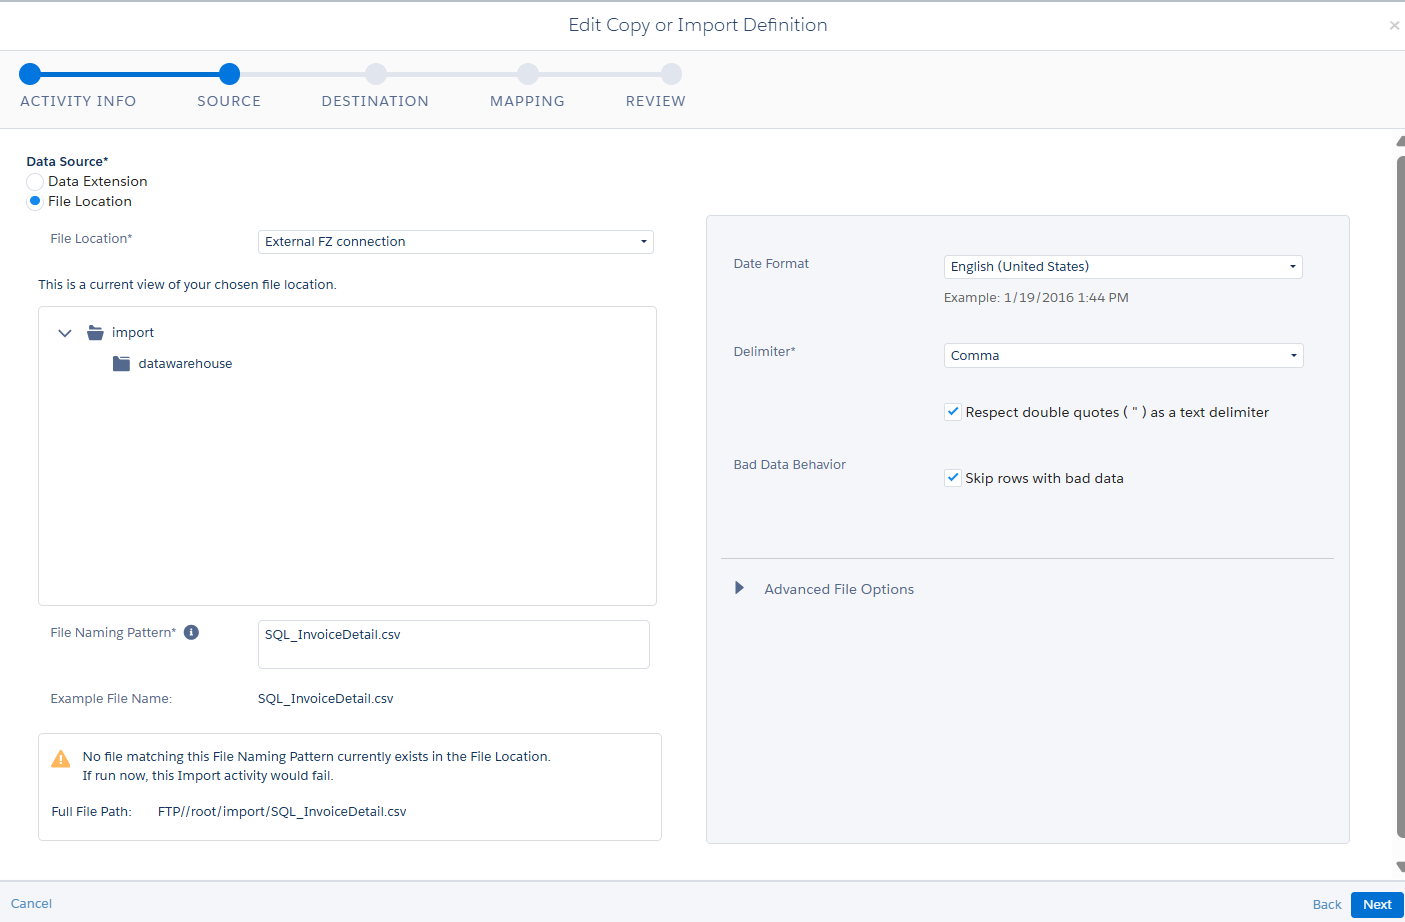
Task: Select the Data Extension radio button
Action: click(x=35, y=182)
